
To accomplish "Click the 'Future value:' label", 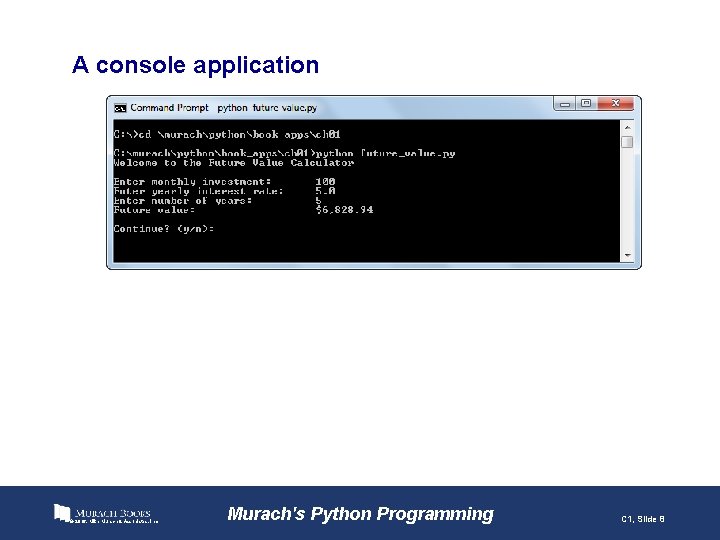I will click(154, 210).
